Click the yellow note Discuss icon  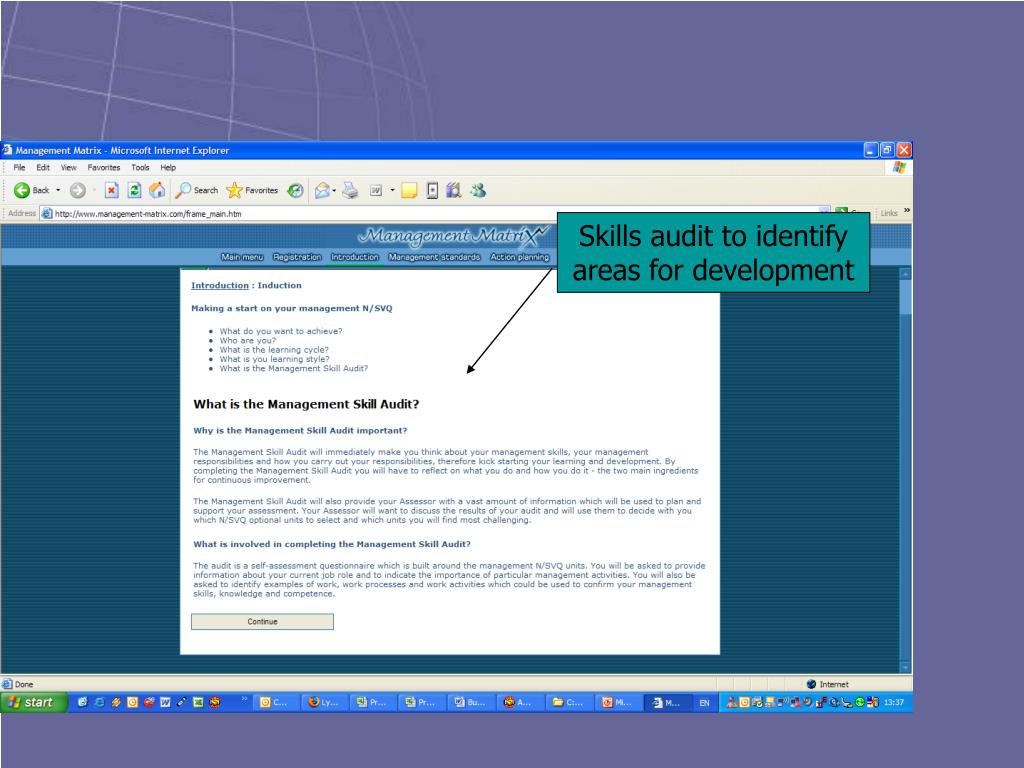[409, 191]
